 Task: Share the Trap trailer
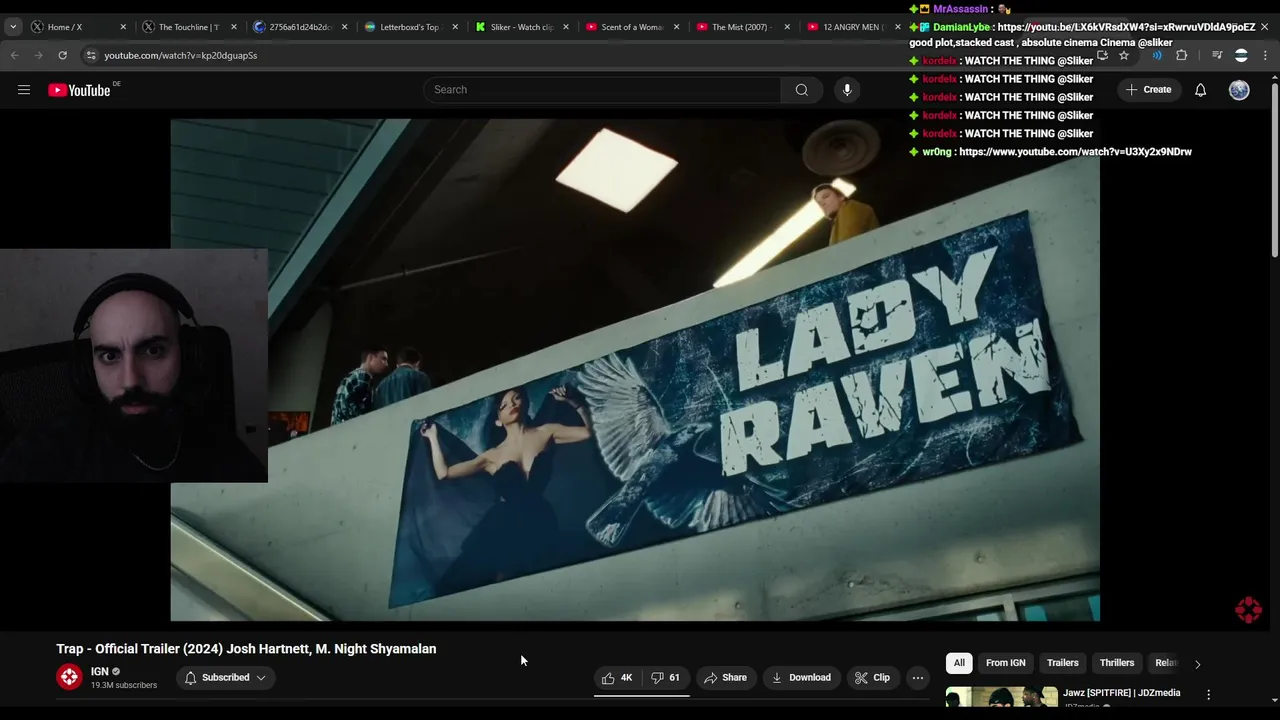coord(725,678)
